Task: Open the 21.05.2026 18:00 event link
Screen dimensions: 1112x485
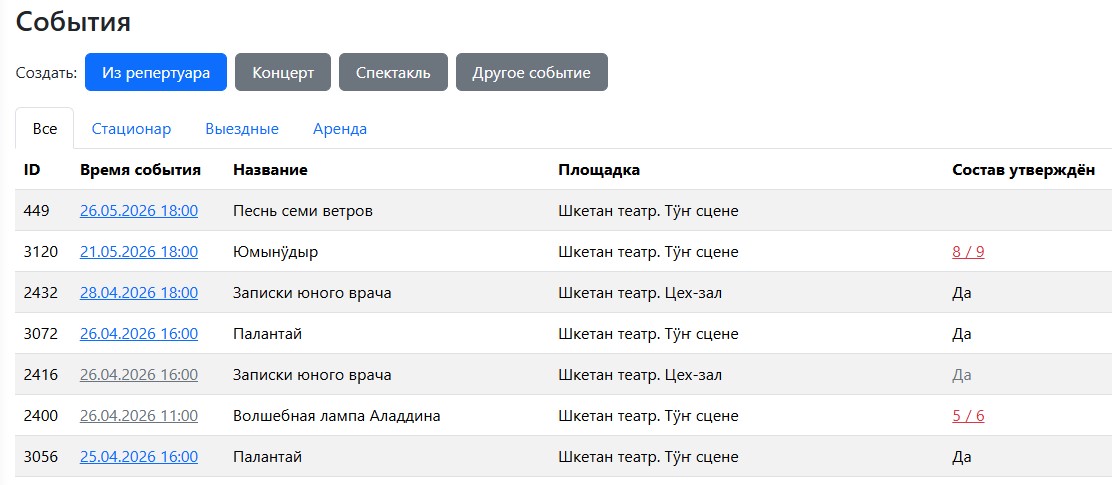Action: [139, 252]
